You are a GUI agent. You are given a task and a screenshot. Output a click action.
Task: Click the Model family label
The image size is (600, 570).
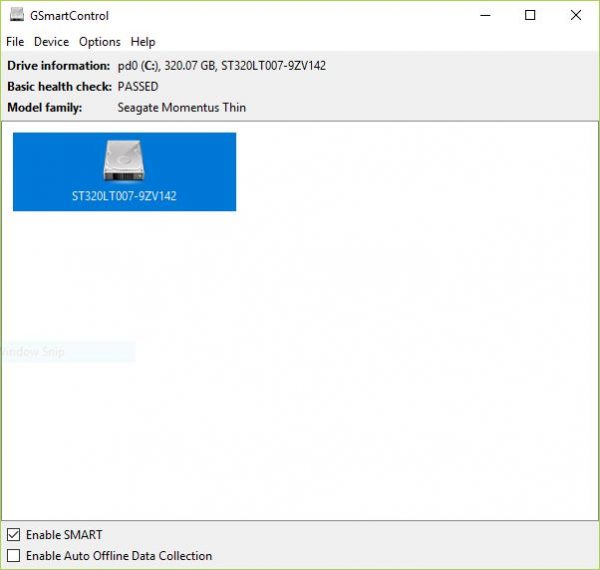tap(44, 107)
